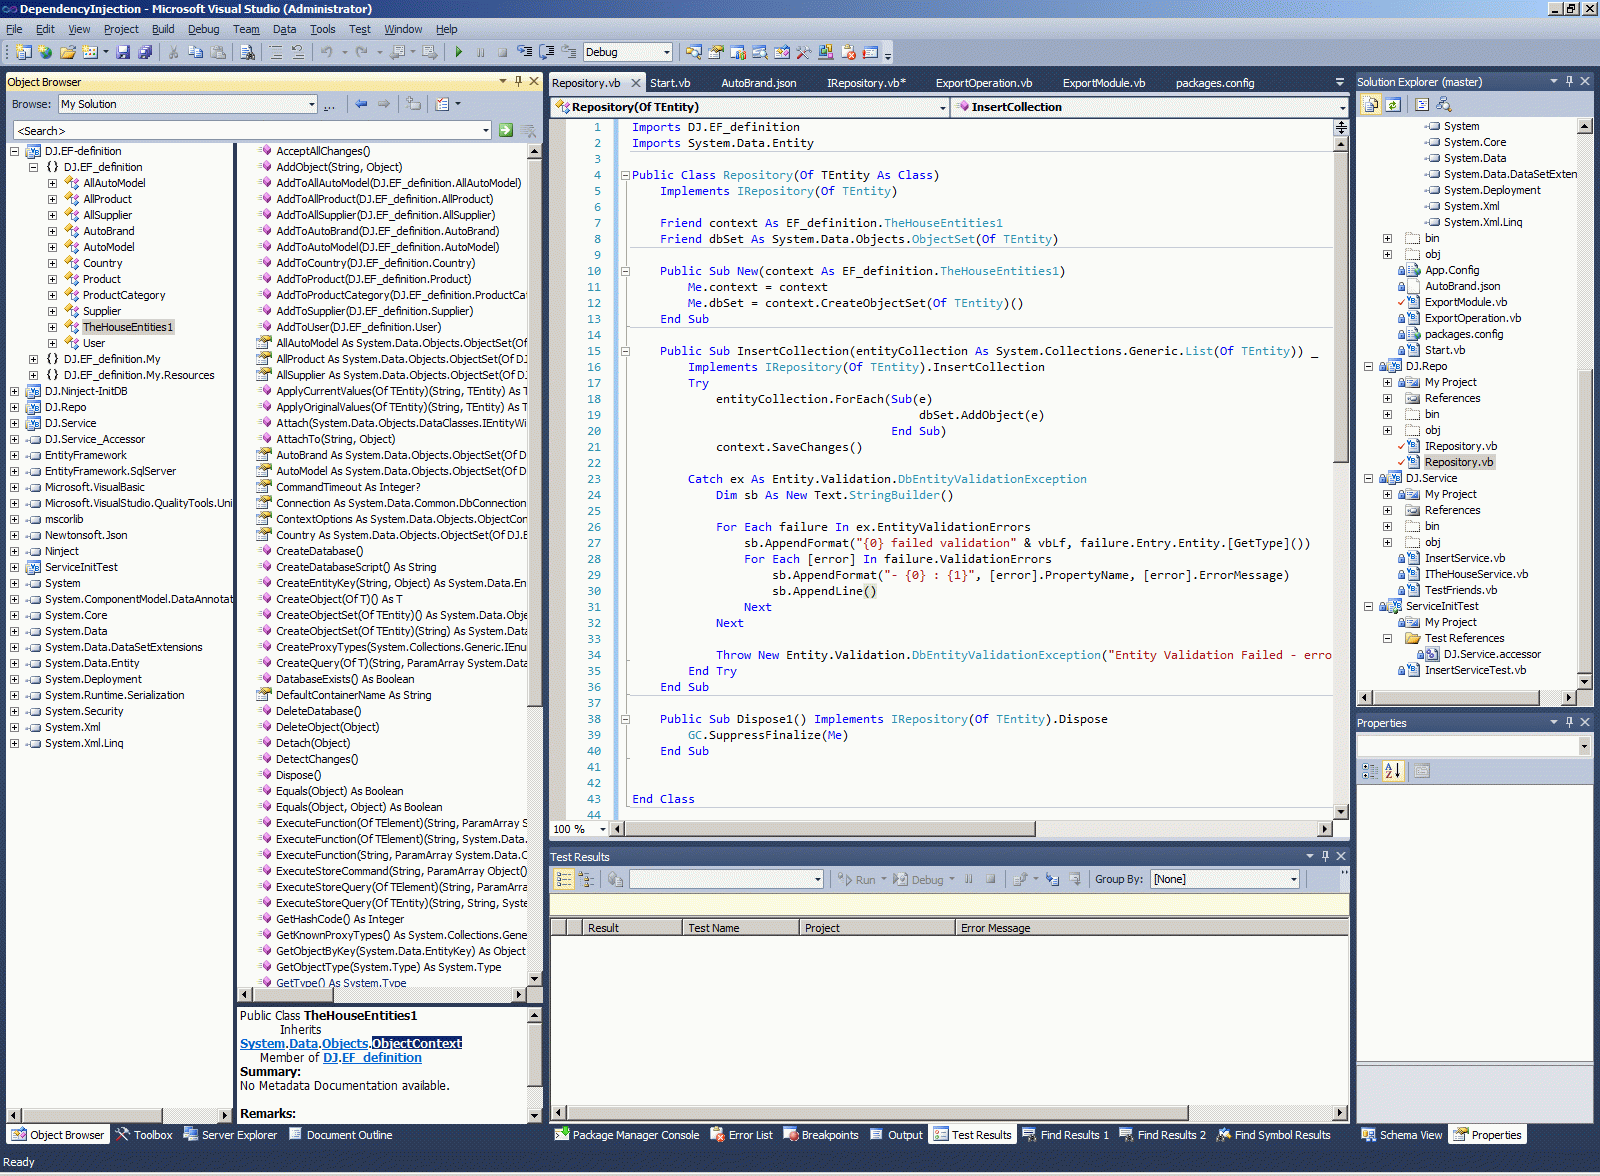
Task: Click the View Class Diagram icon
Action: 1444,104
